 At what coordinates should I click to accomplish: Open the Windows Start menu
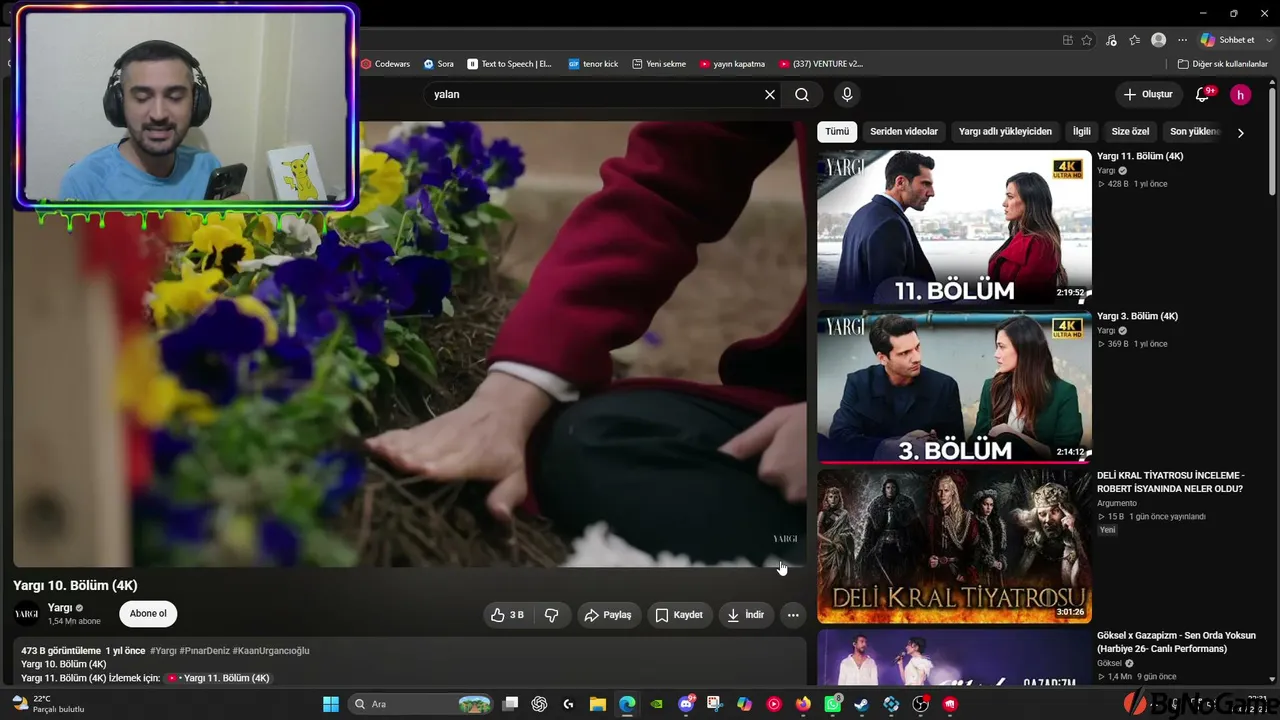click(331, 704)
